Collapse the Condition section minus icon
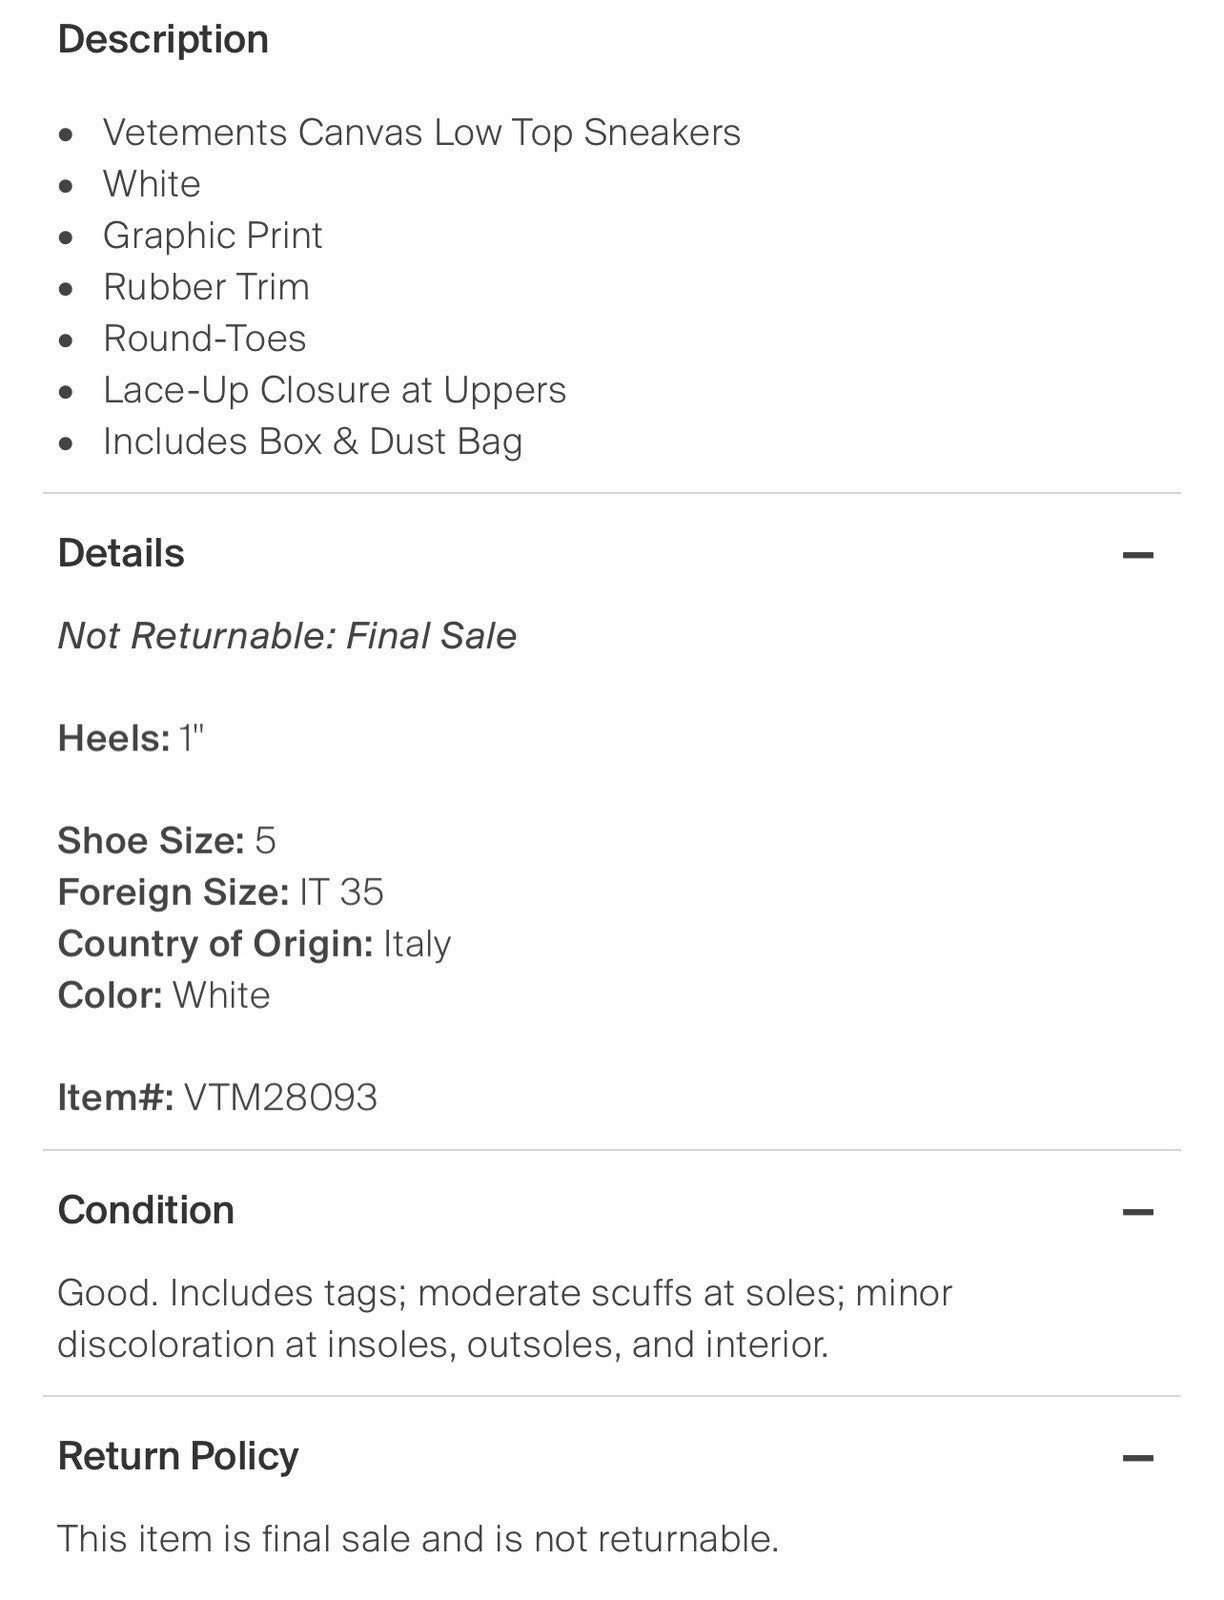The width and height of the screenshot is (1224, 1600). click(x=1138, y=1212)
